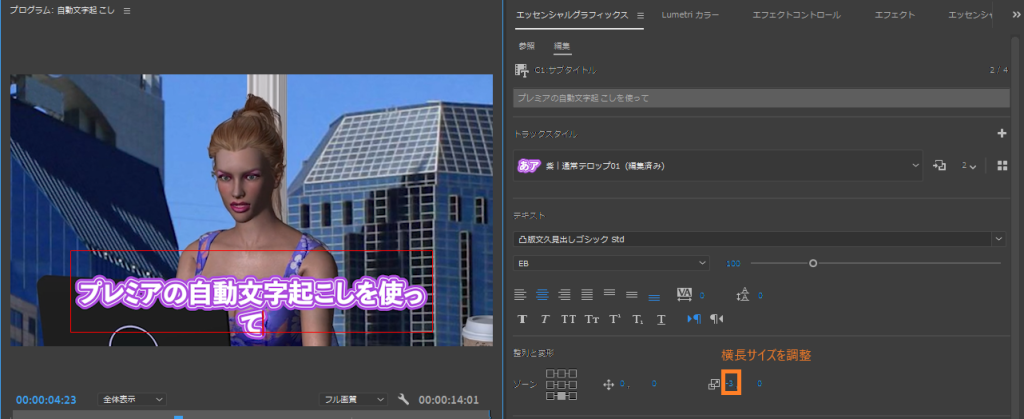Open the track style dropdown 通常テロップ01

[718, 166]
